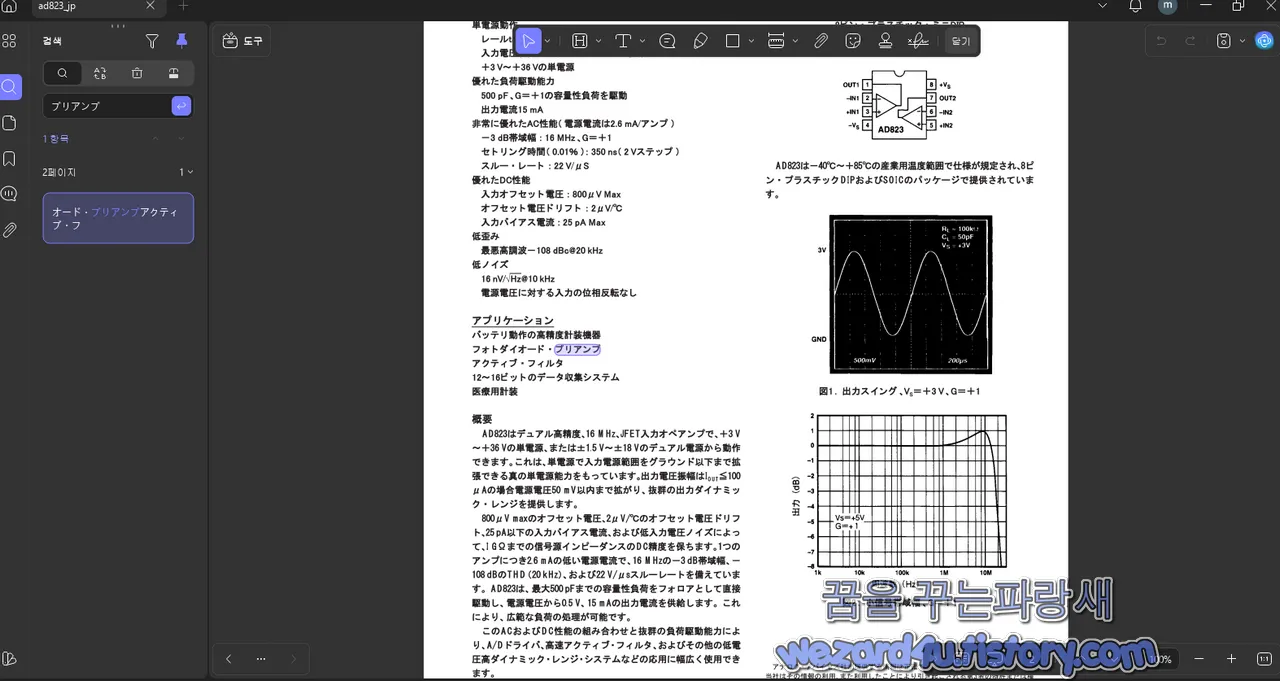
Task: Redo the last action
Action: click(1190, 41)
